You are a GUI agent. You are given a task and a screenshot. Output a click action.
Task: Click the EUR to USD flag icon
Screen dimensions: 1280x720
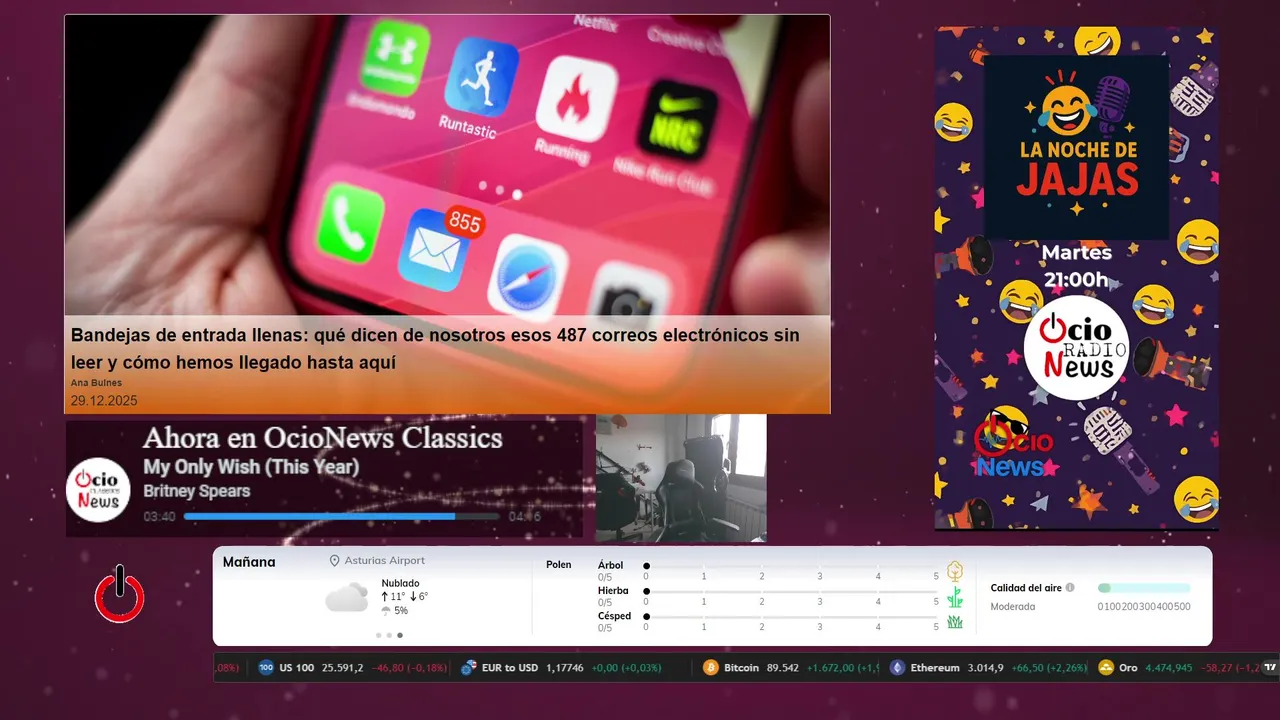point(468,667)
